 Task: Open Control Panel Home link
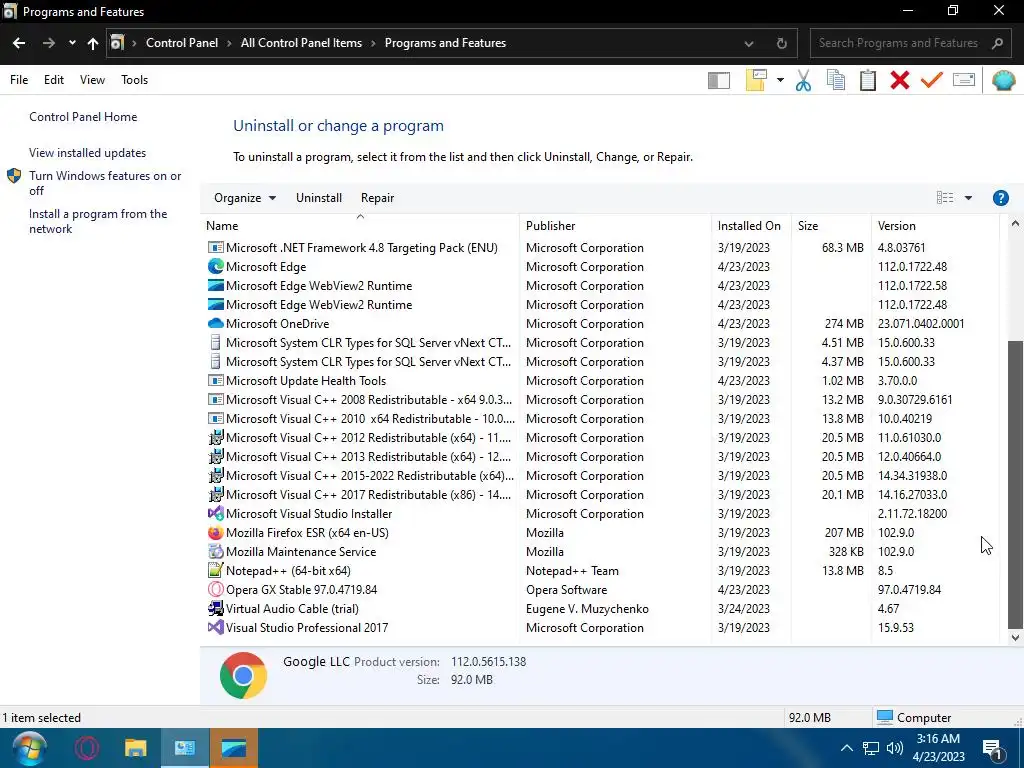coord(83,117)
